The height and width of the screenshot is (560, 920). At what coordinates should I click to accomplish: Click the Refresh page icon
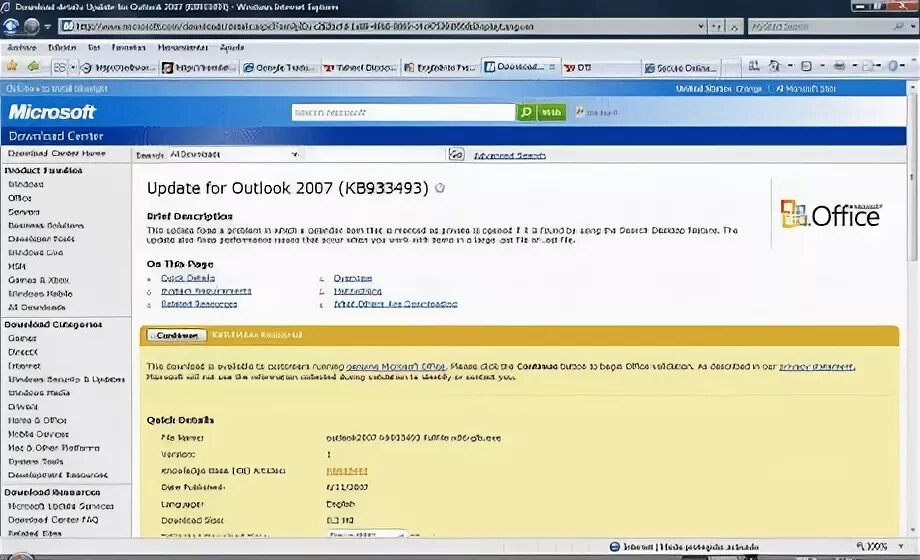[717, 26]
